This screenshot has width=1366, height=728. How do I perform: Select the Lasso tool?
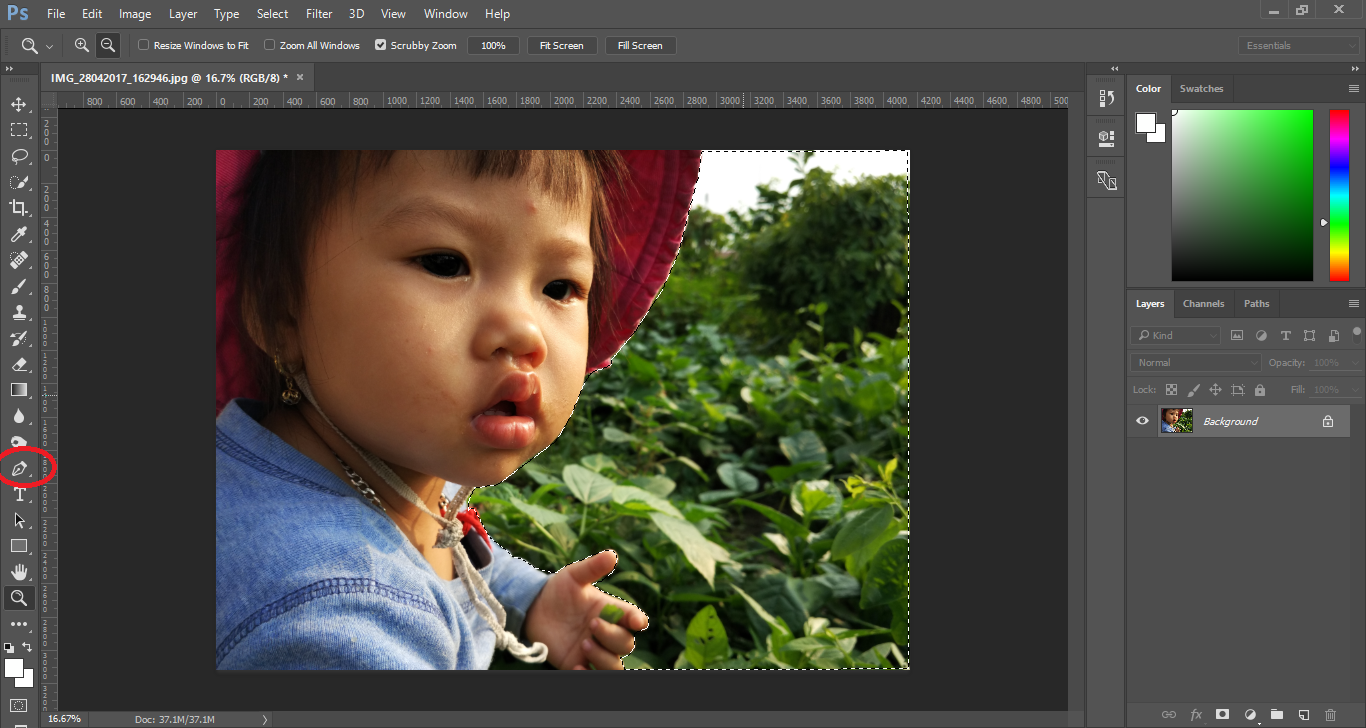pyautogui.click(x=19, y=156)
